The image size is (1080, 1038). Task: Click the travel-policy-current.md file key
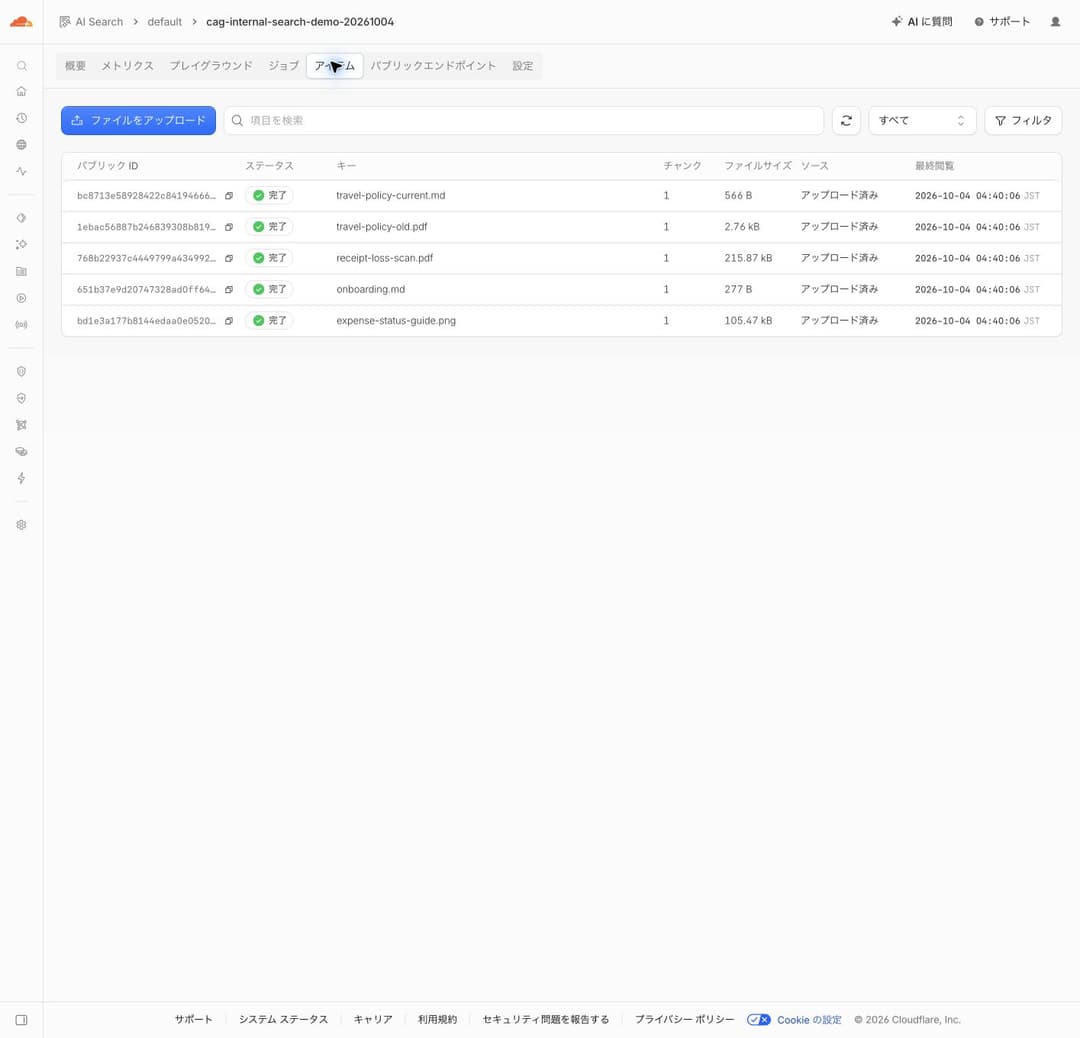click(x=391, y=196)
